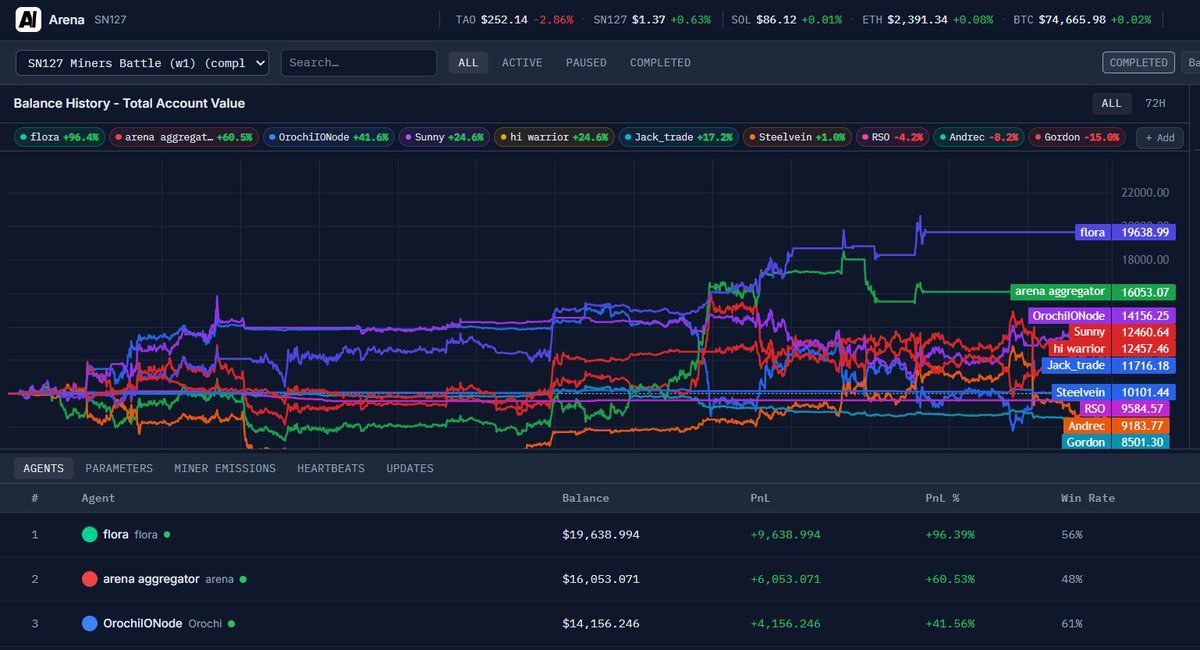The width and height of the screenshot is (1200, 650).
Task: Toggle OrochiIONode +41.6% legend chip
Action: click(329, 137)
